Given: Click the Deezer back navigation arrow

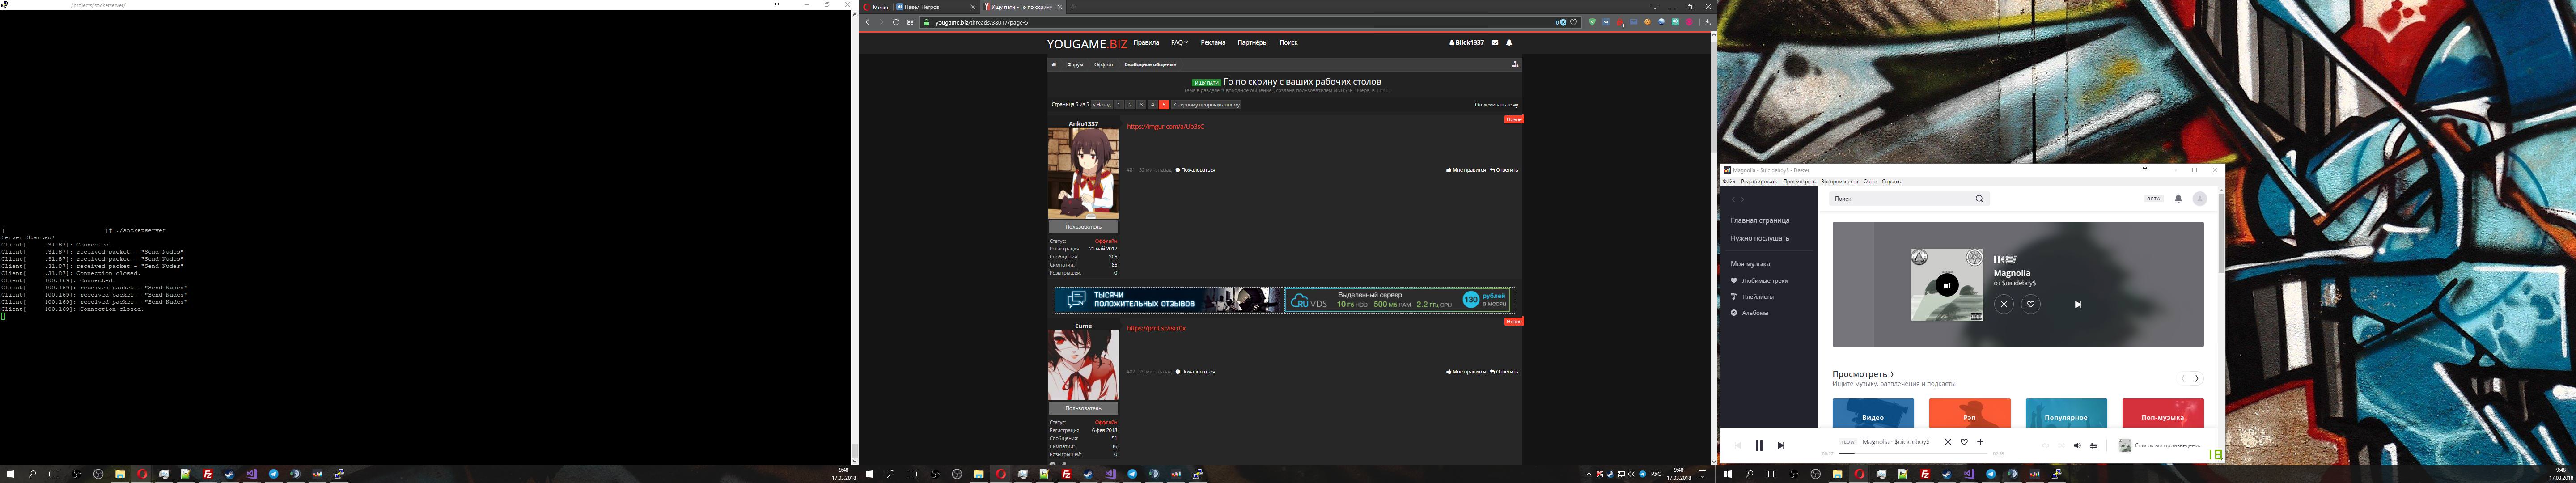Looking at the screenshot, I should [1733, 199].
